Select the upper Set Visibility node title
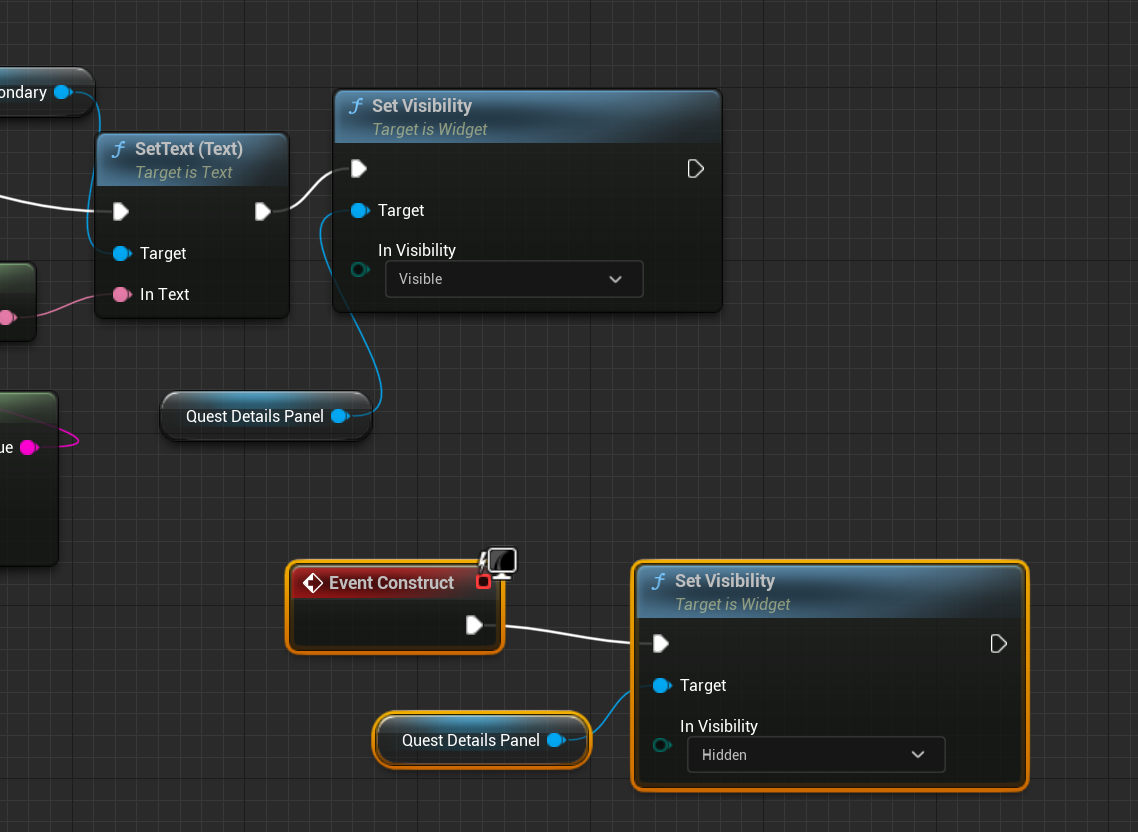The image size is (1138, 832). (x=422, y=106)
